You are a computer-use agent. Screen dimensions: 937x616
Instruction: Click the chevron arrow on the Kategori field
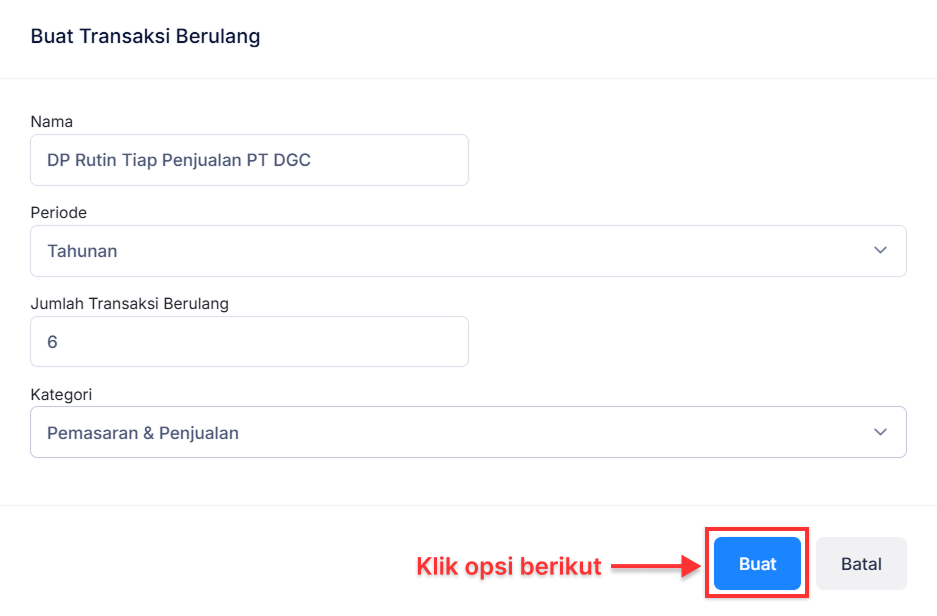pos(880,432)
